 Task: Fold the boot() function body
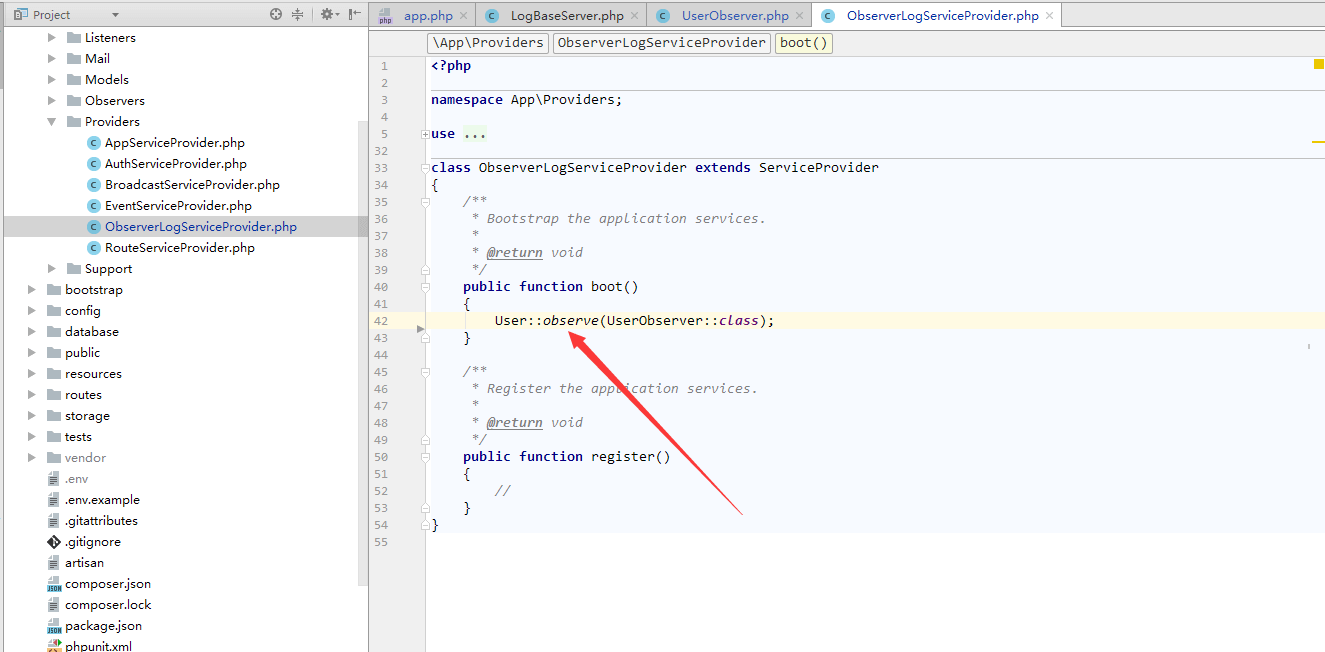(x=425, y=287)
